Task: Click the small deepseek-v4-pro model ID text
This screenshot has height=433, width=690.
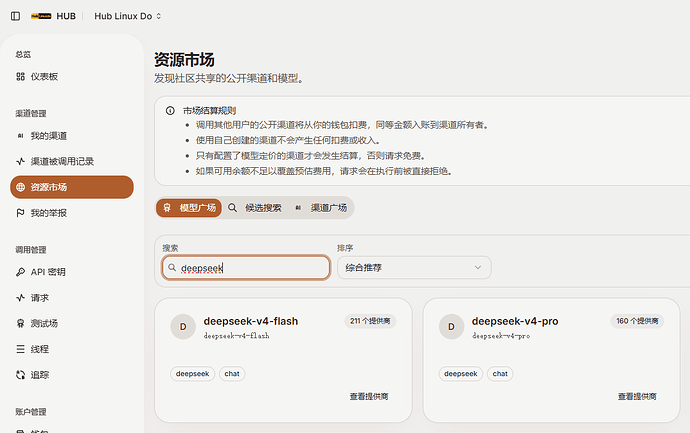Action: [x=501, y=336]
